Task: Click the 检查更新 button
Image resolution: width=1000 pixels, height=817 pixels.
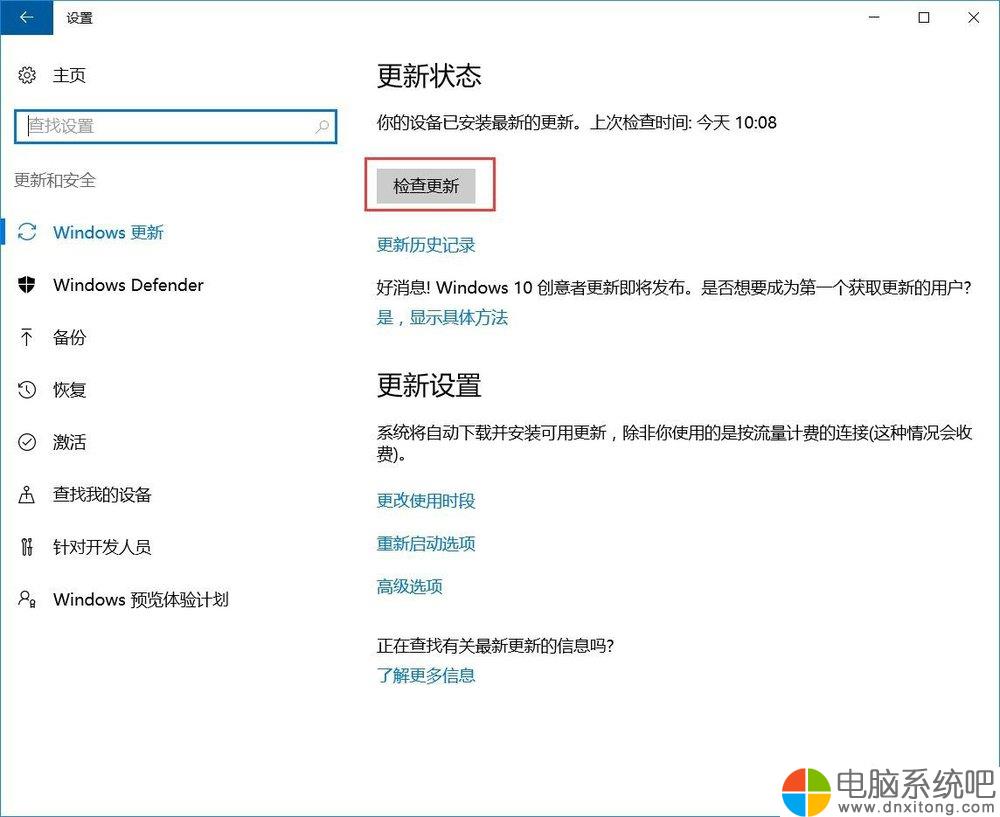Action: click(426, 186)
